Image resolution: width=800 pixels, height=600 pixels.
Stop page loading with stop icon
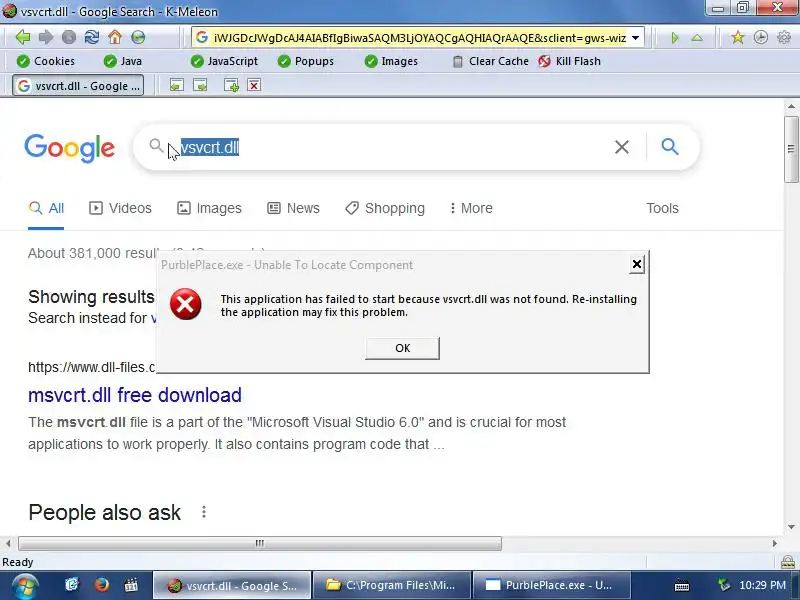(69, 37)
